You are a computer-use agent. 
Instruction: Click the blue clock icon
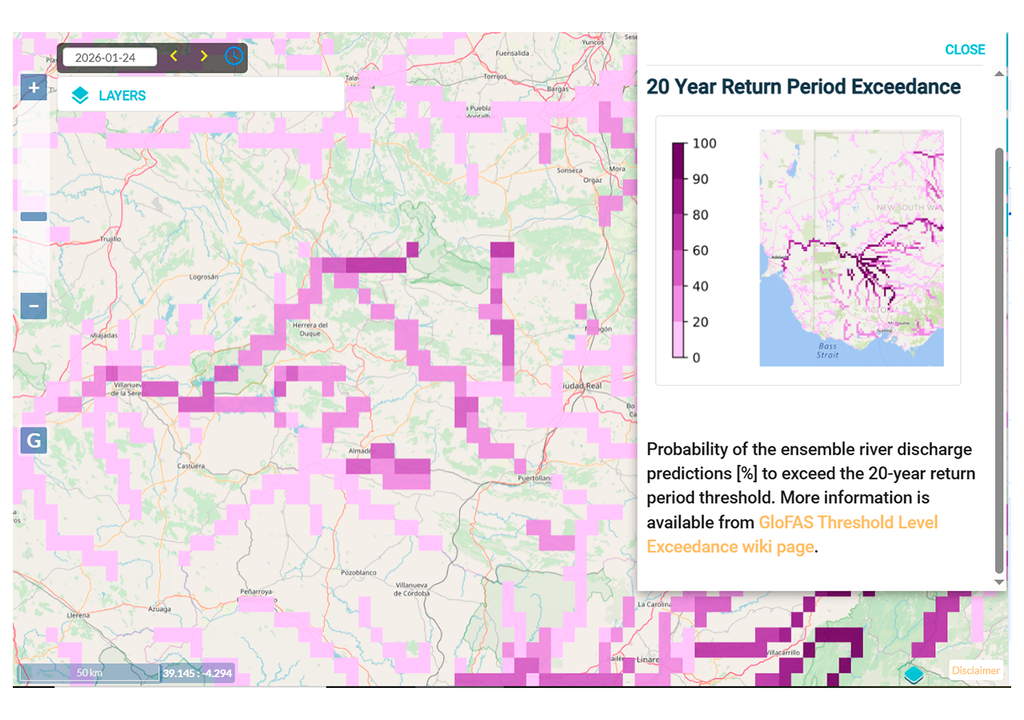[x=233, y=56]
